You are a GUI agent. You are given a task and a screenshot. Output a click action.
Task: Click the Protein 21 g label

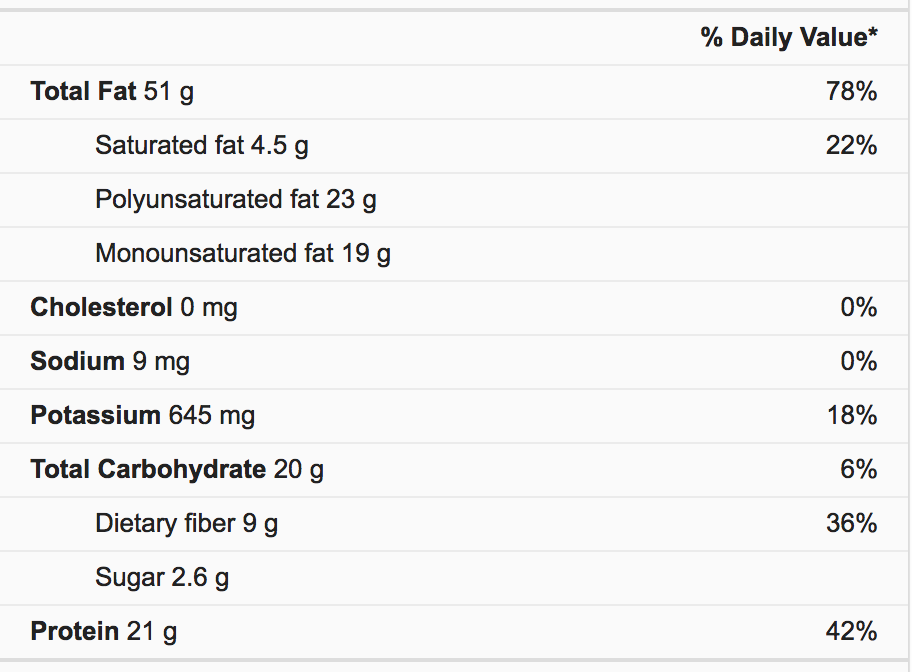pyautogui.click(x=104, y=632)
